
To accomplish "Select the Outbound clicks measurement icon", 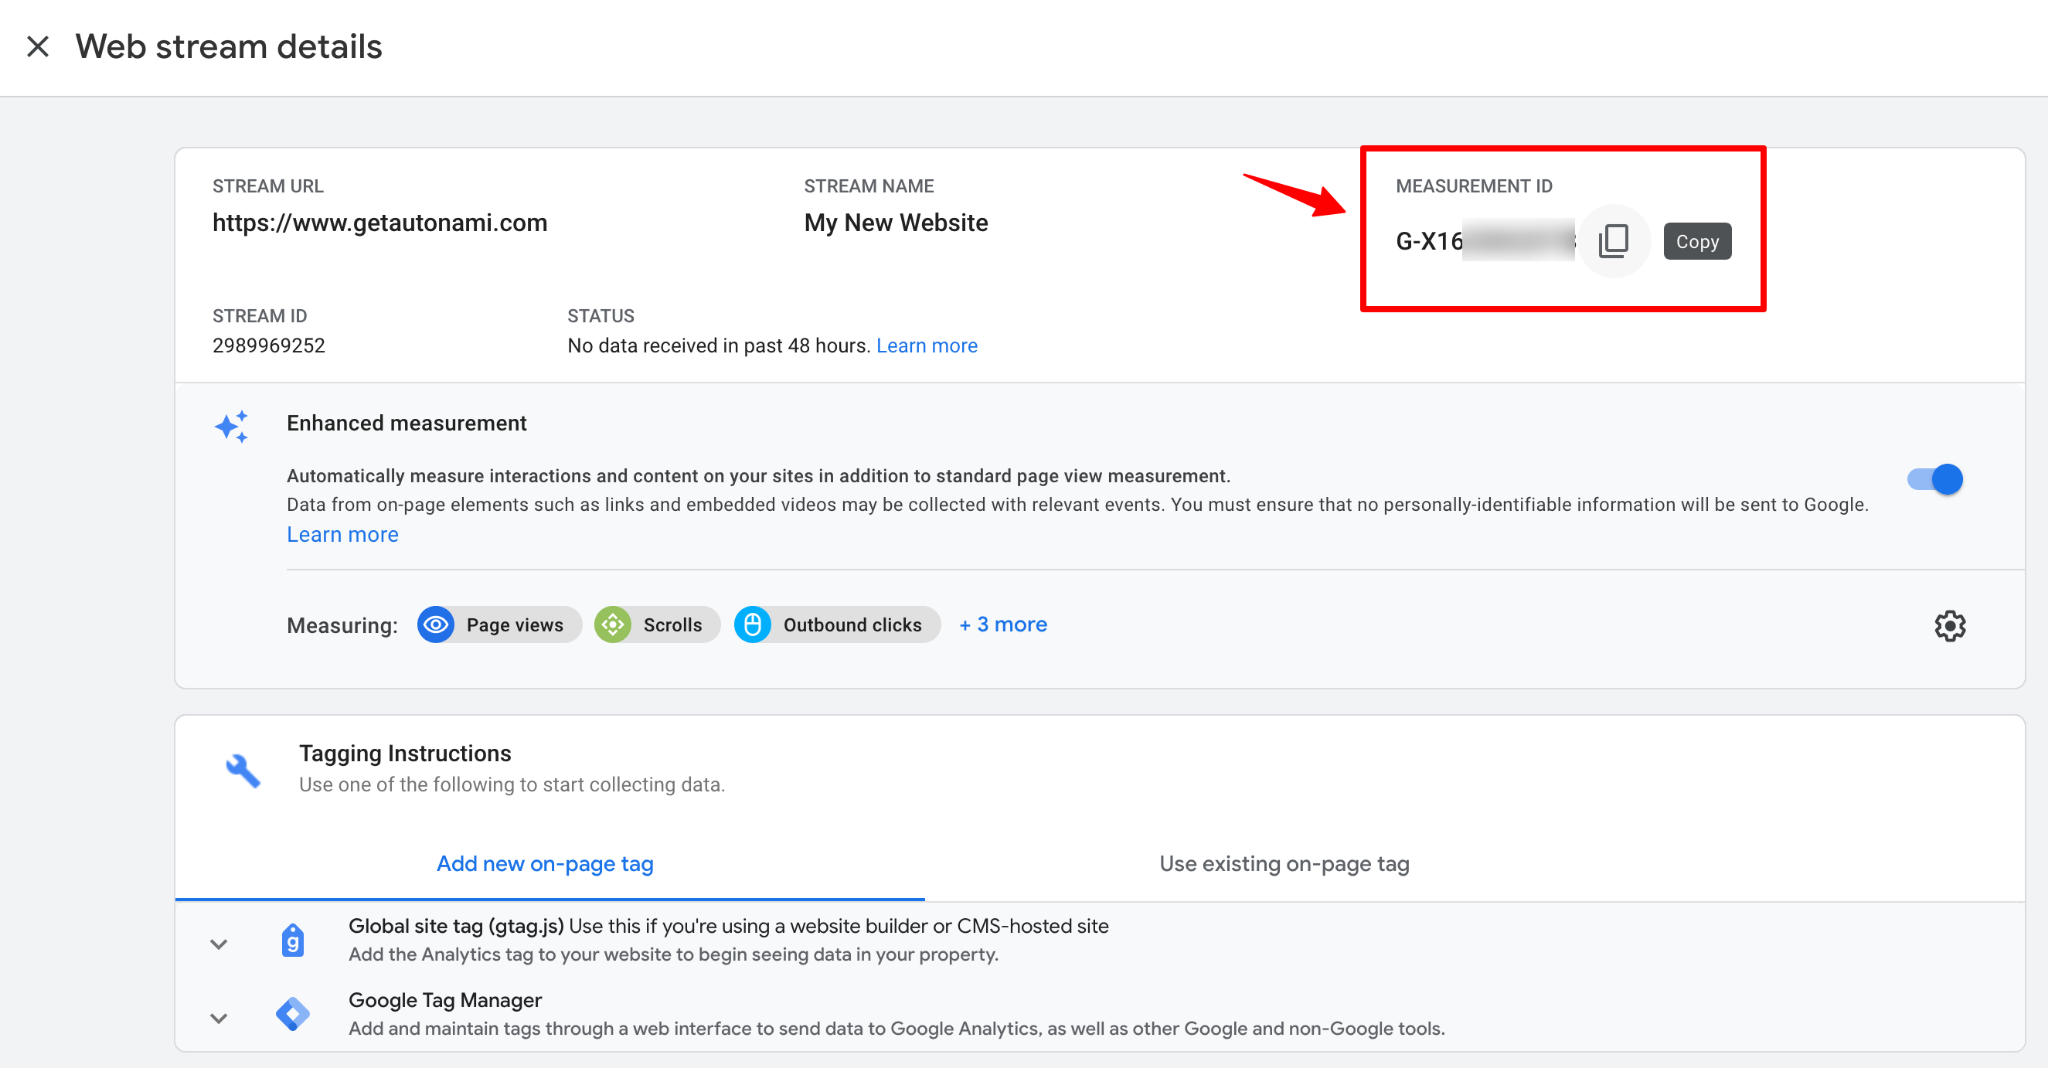I will (x=753, y=624).
